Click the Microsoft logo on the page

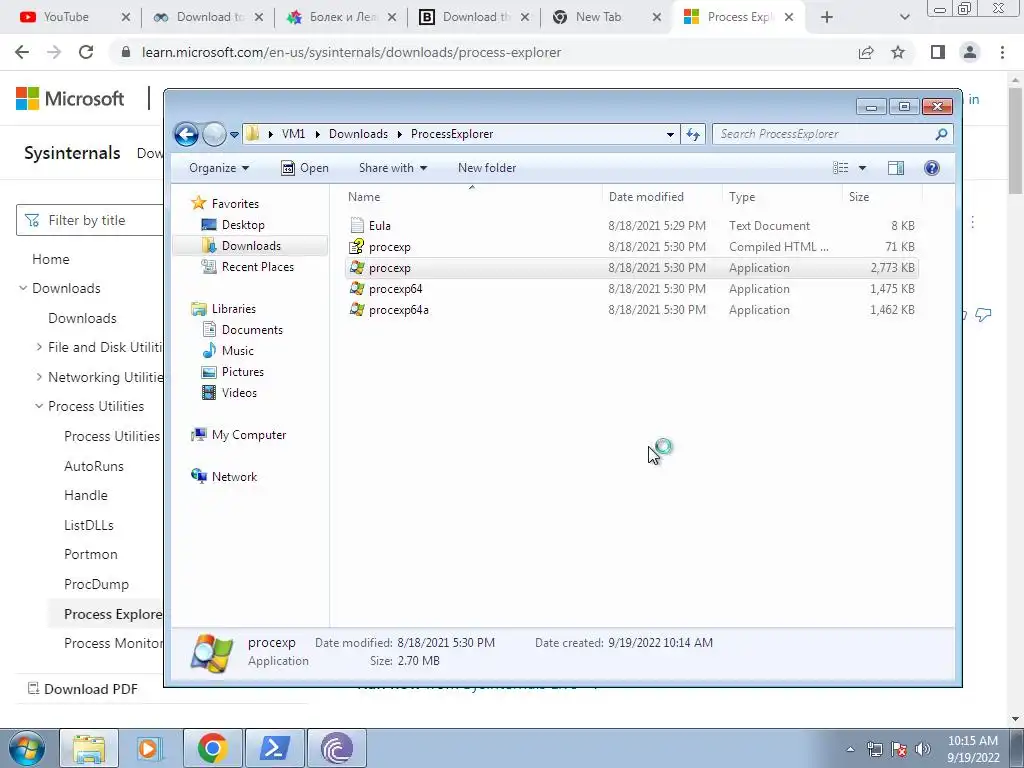70,99
